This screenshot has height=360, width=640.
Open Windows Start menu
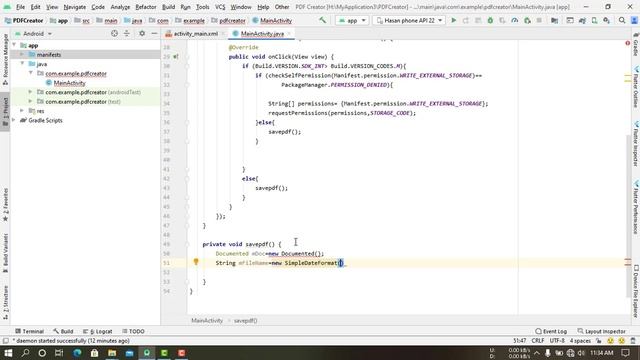8,353
